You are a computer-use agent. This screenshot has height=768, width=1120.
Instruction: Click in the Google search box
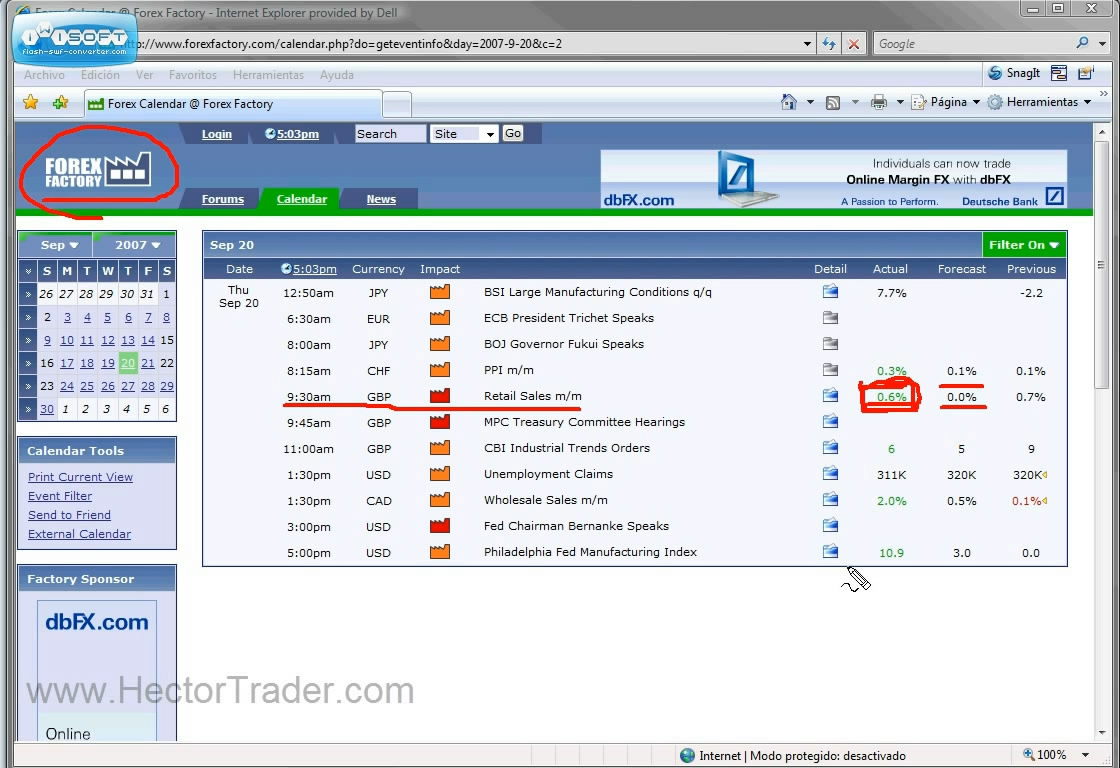click(974, 44)
